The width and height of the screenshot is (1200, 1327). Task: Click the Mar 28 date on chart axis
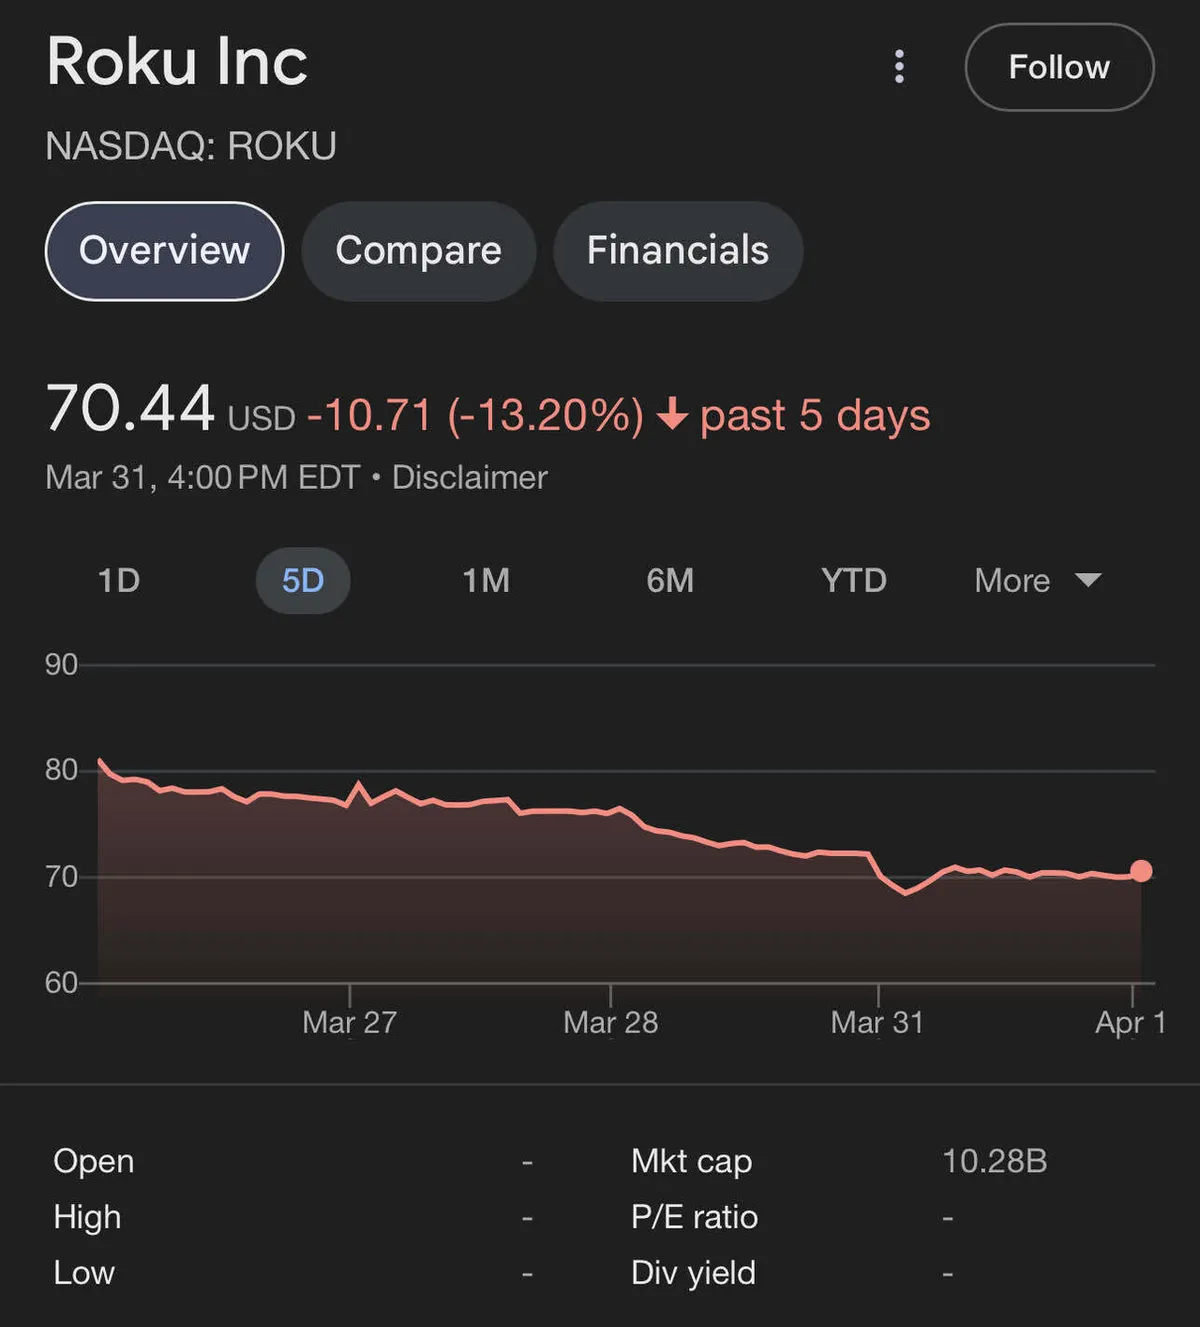point(611,1022)
